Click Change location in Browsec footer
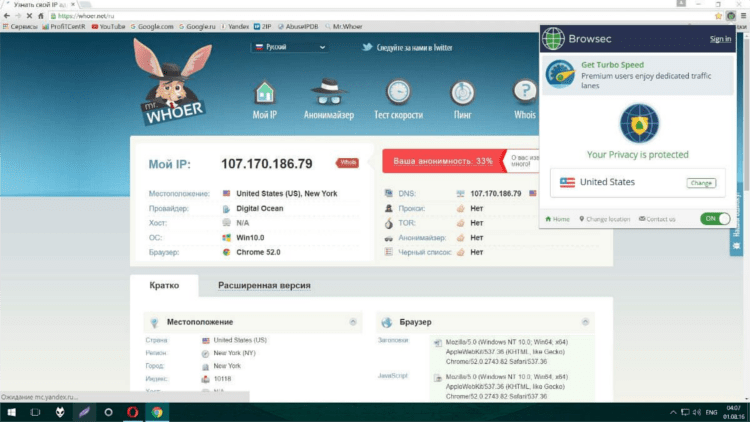The height and width of the screenshot is (422, 750). click(605, 219)
